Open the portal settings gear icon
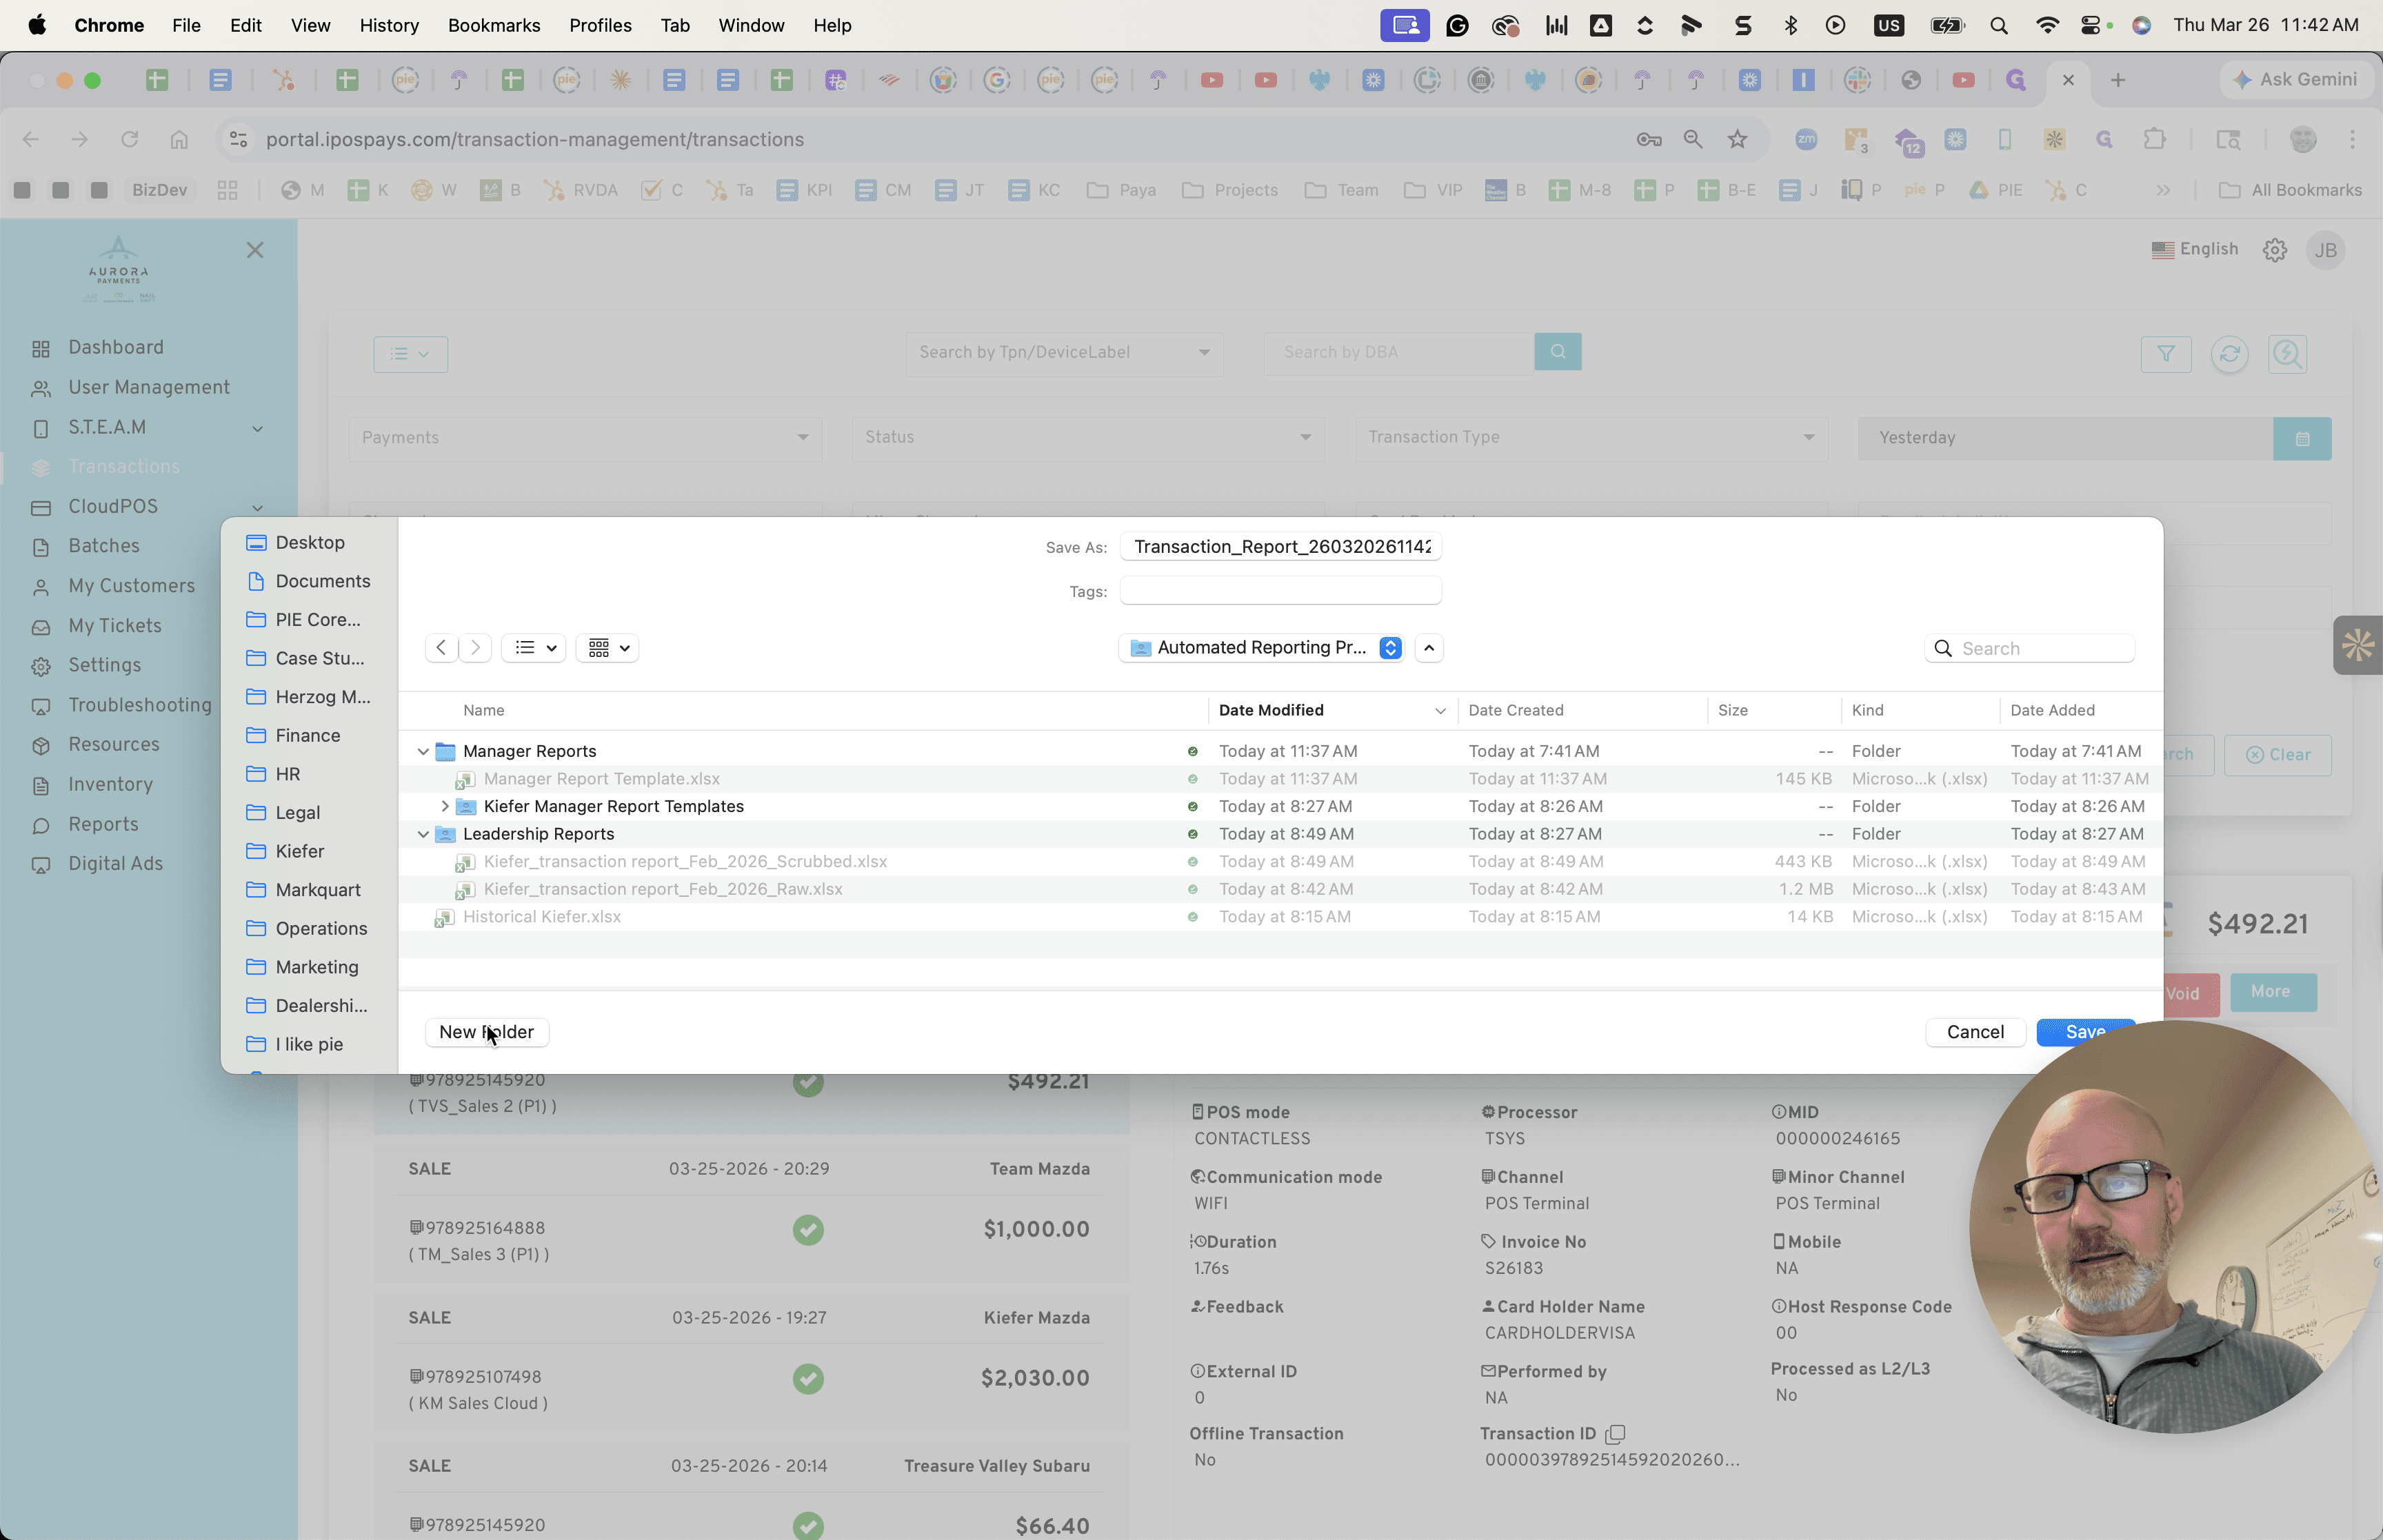2383x1540 pixels. click(x=2275, y=250)
